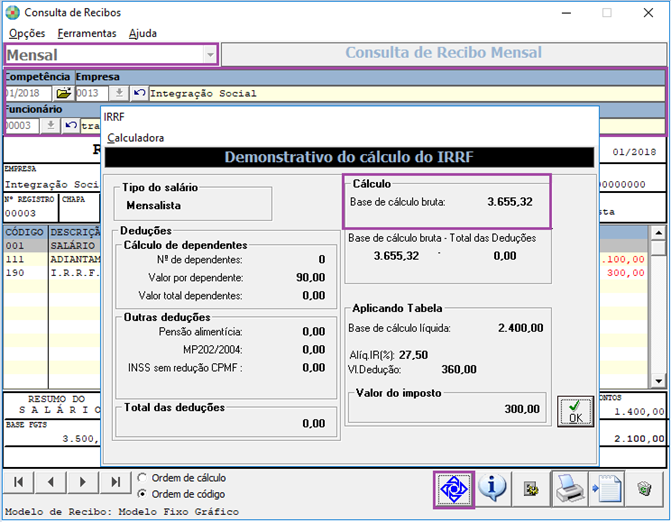Open the Opções menu
The width and height of the screenshot is (671, 522).
click(27, 33)
